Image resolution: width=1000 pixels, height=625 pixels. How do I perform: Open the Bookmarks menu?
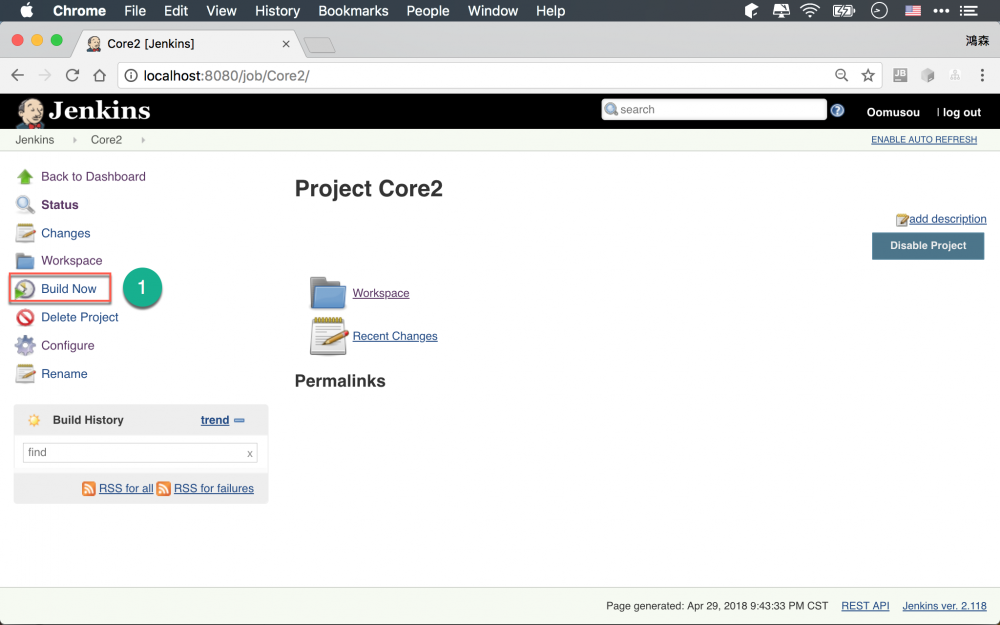point(352,11)
